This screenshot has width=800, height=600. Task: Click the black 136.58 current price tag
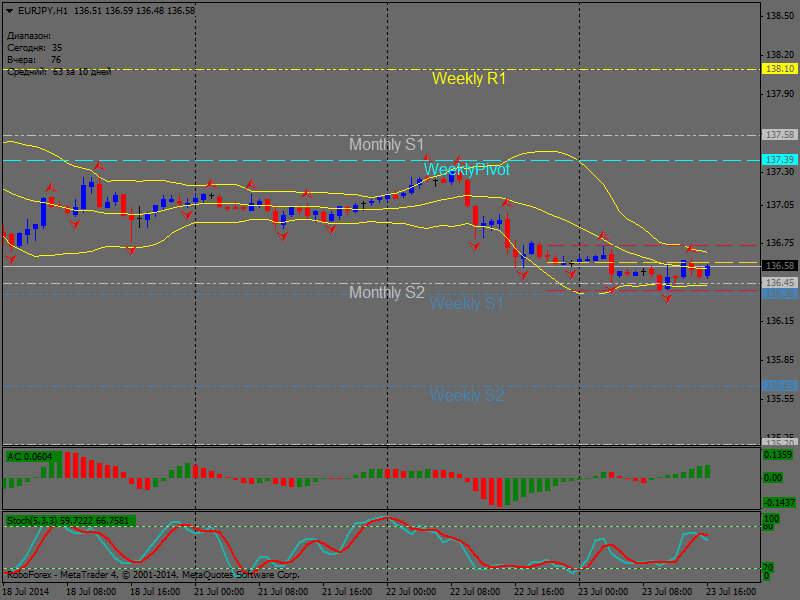(x=779, y=266)
